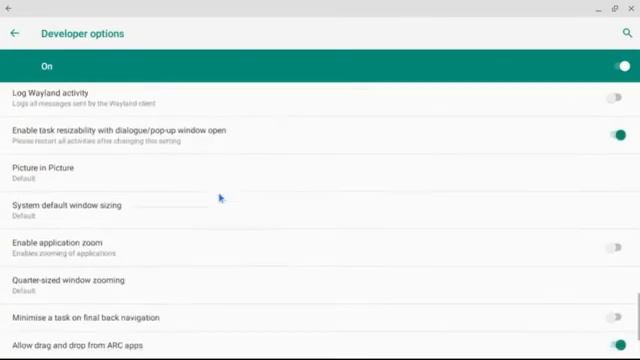Disable task resizability with dialogue/pop-up toggle
Image resolution: width=640 pixels, height=360 pixels.
tap(618, 135)
